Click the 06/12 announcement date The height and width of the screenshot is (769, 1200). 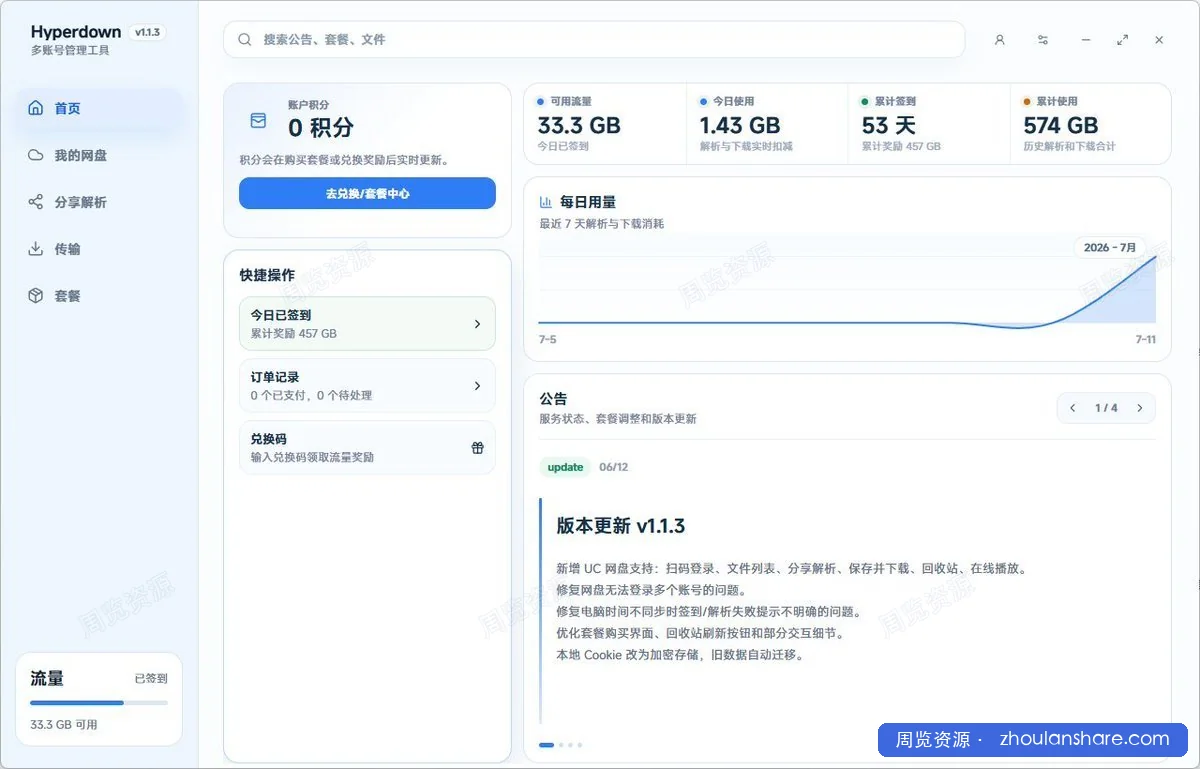coord(614,467)
